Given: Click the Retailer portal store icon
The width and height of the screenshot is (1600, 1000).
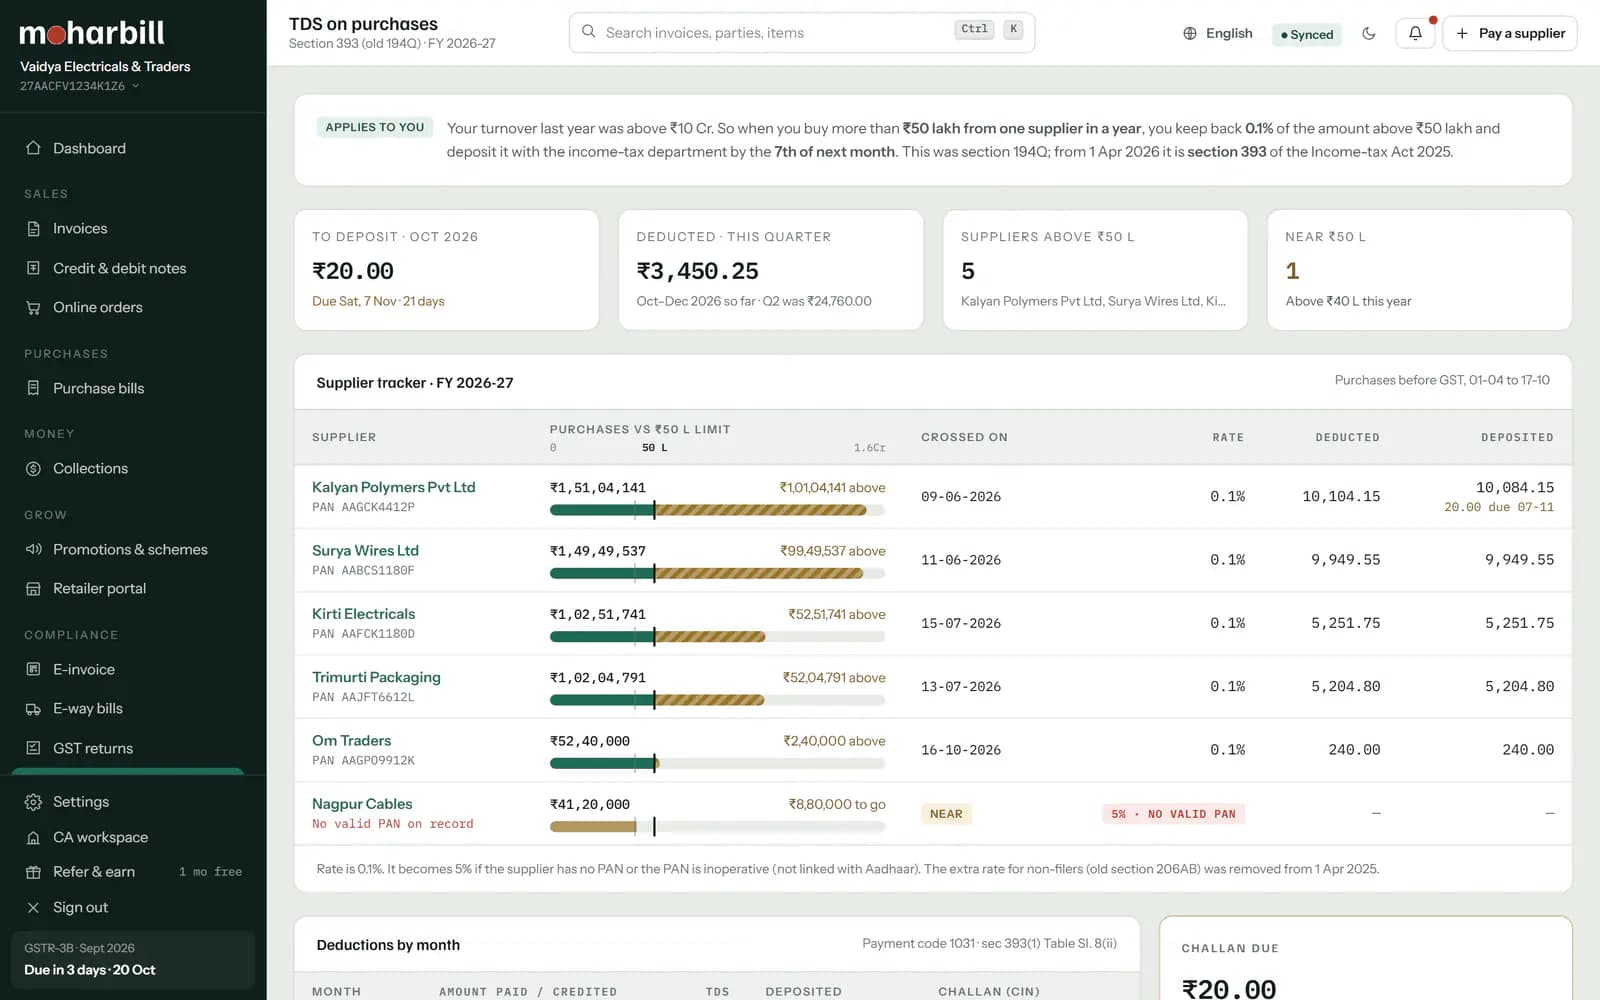Looking at the screenshot, I should (33, 588).
